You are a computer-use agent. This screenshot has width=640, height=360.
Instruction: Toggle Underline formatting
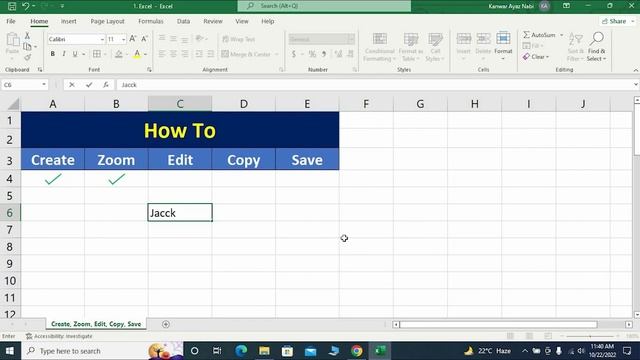[75, 54]
